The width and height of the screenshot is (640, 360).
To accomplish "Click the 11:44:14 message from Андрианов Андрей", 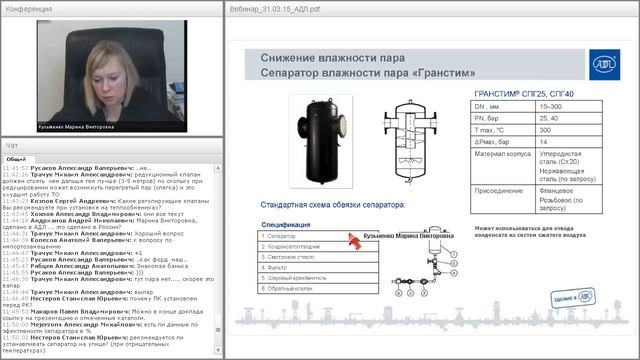I will (x=100, y=224).
